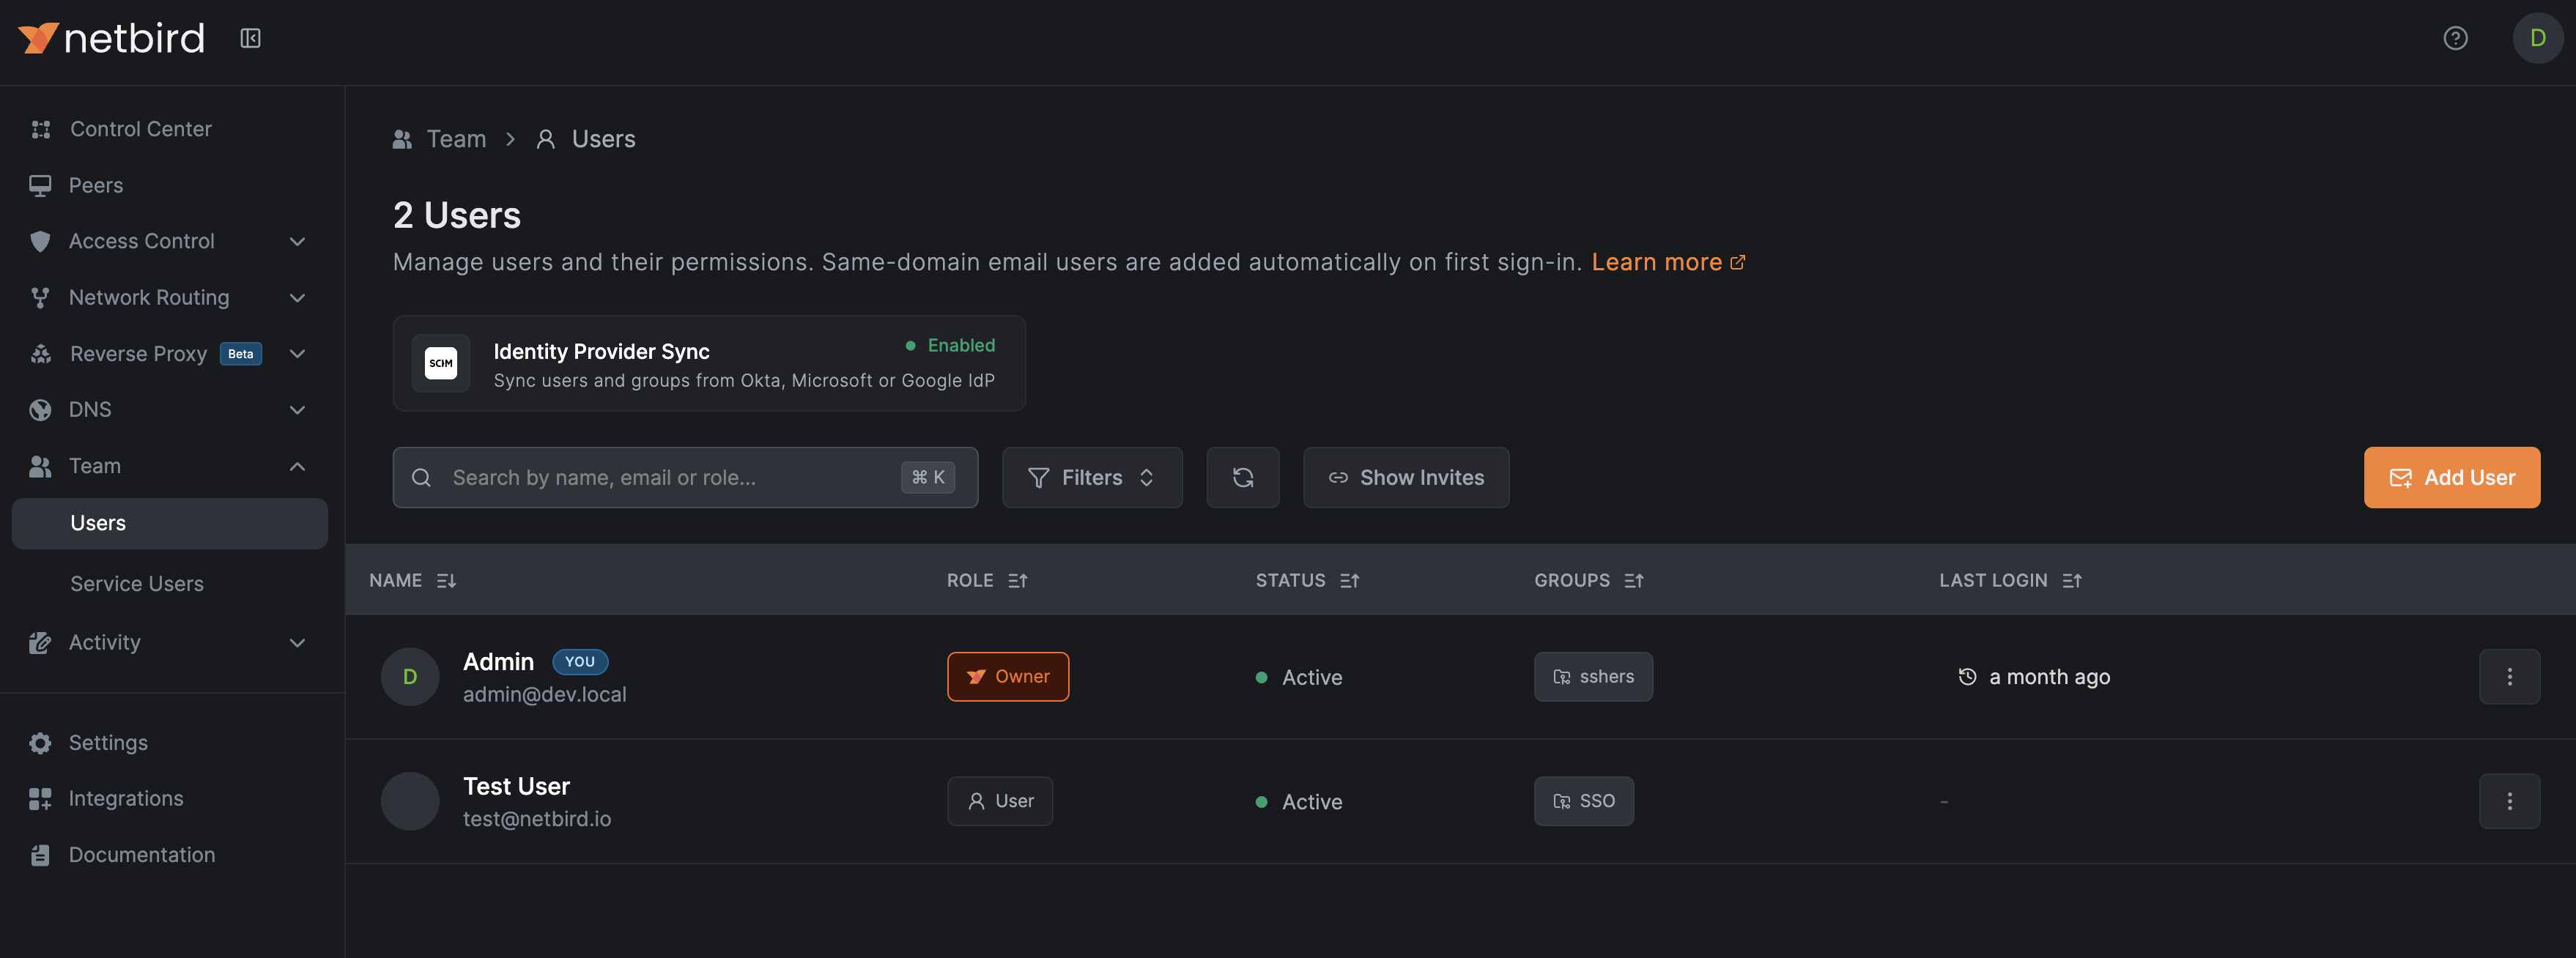
Task: Open the Filters dropdown
Action: pos(1092,478)
